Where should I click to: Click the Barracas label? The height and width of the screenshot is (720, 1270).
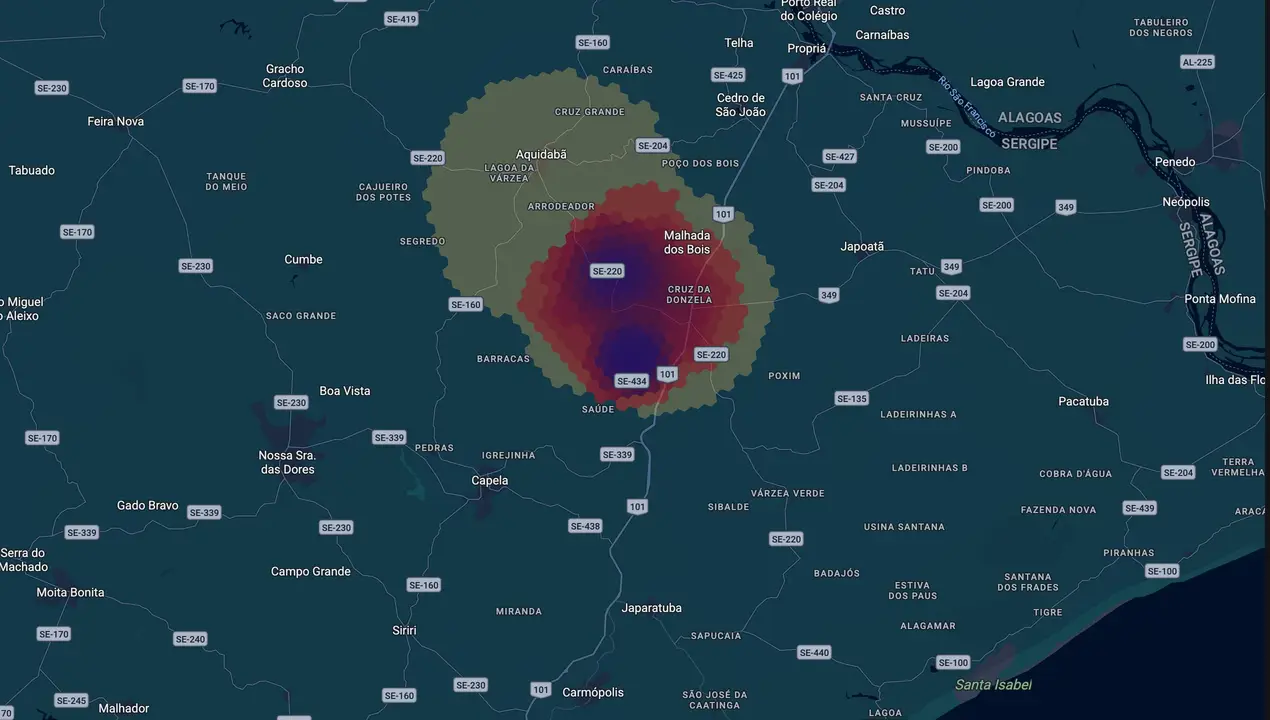[503, 359]
